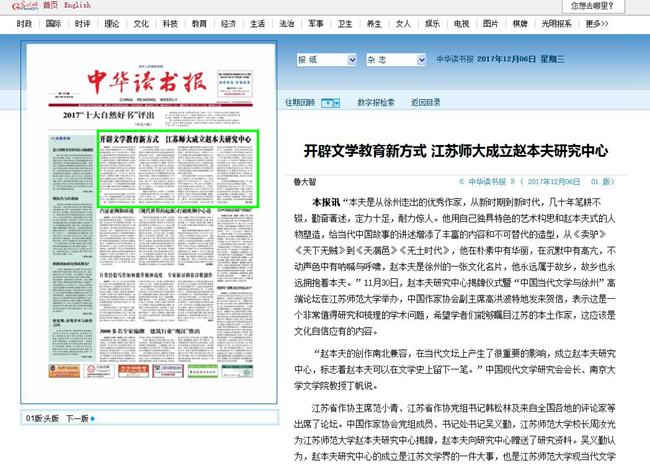Viewport: 650px width, 468px height.
Task: Switch to the English version link
Action: click(x=77, y=5)
